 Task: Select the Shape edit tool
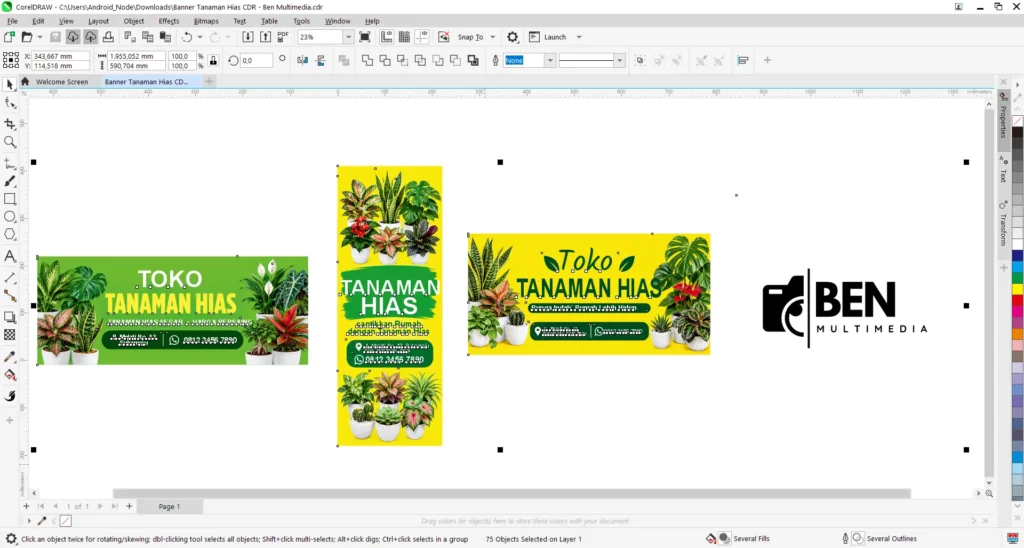coord(10,103)
